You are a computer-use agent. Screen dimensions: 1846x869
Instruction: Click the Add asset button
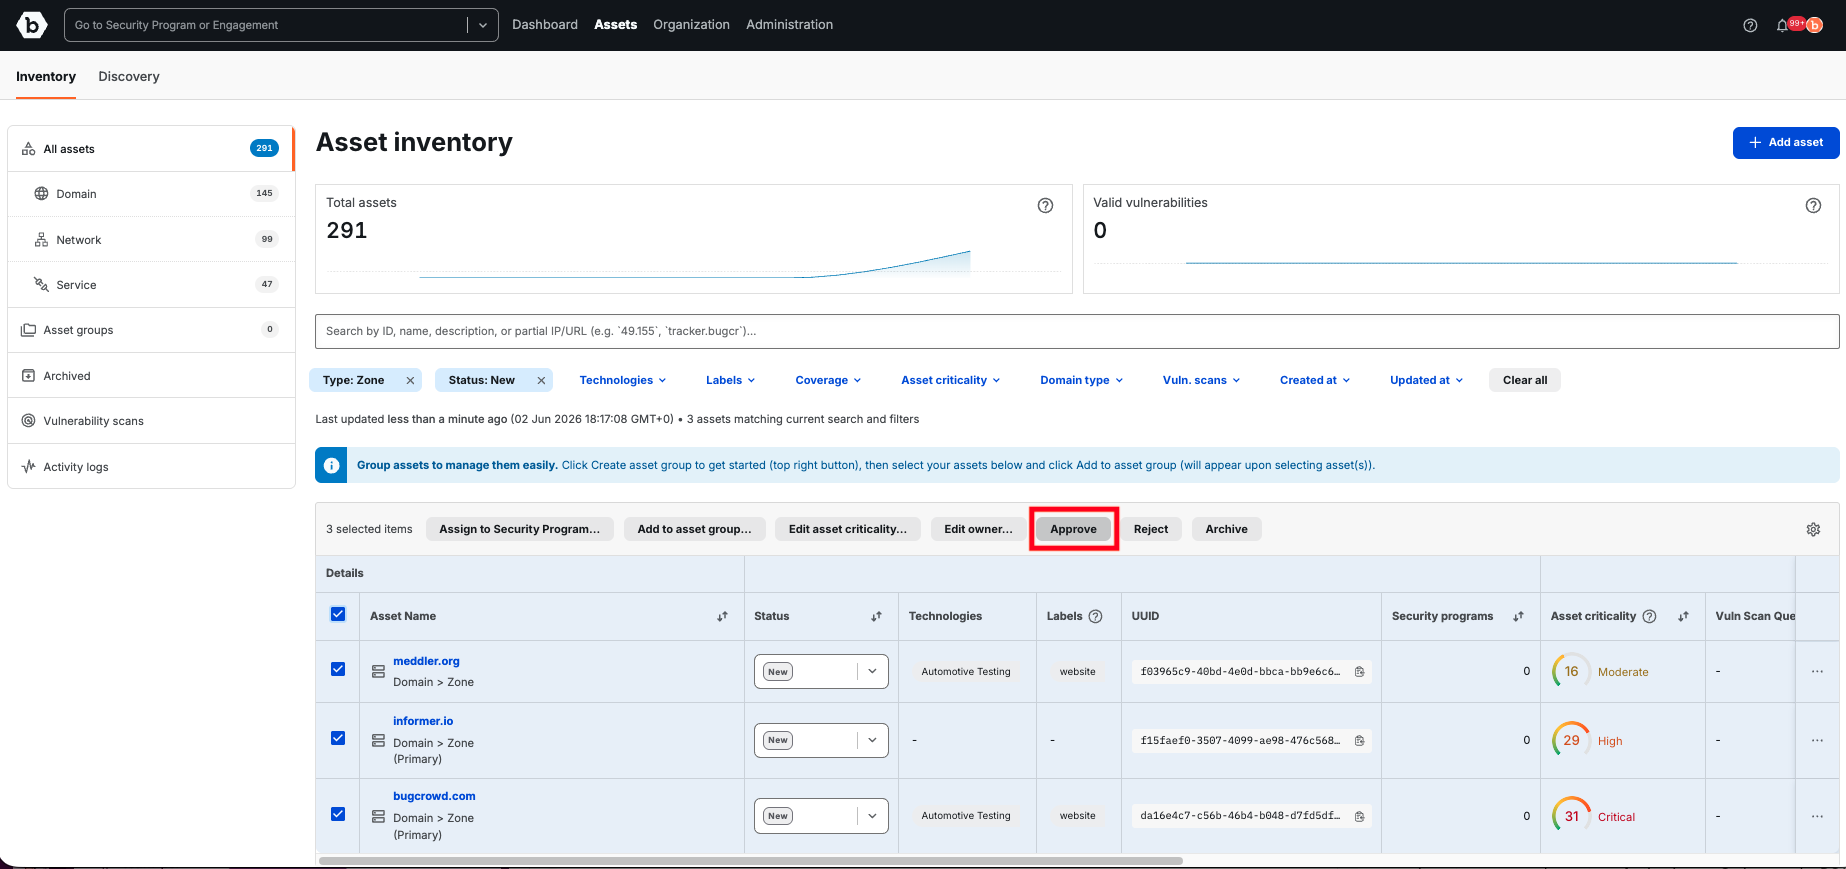(x=1786, y=142)
